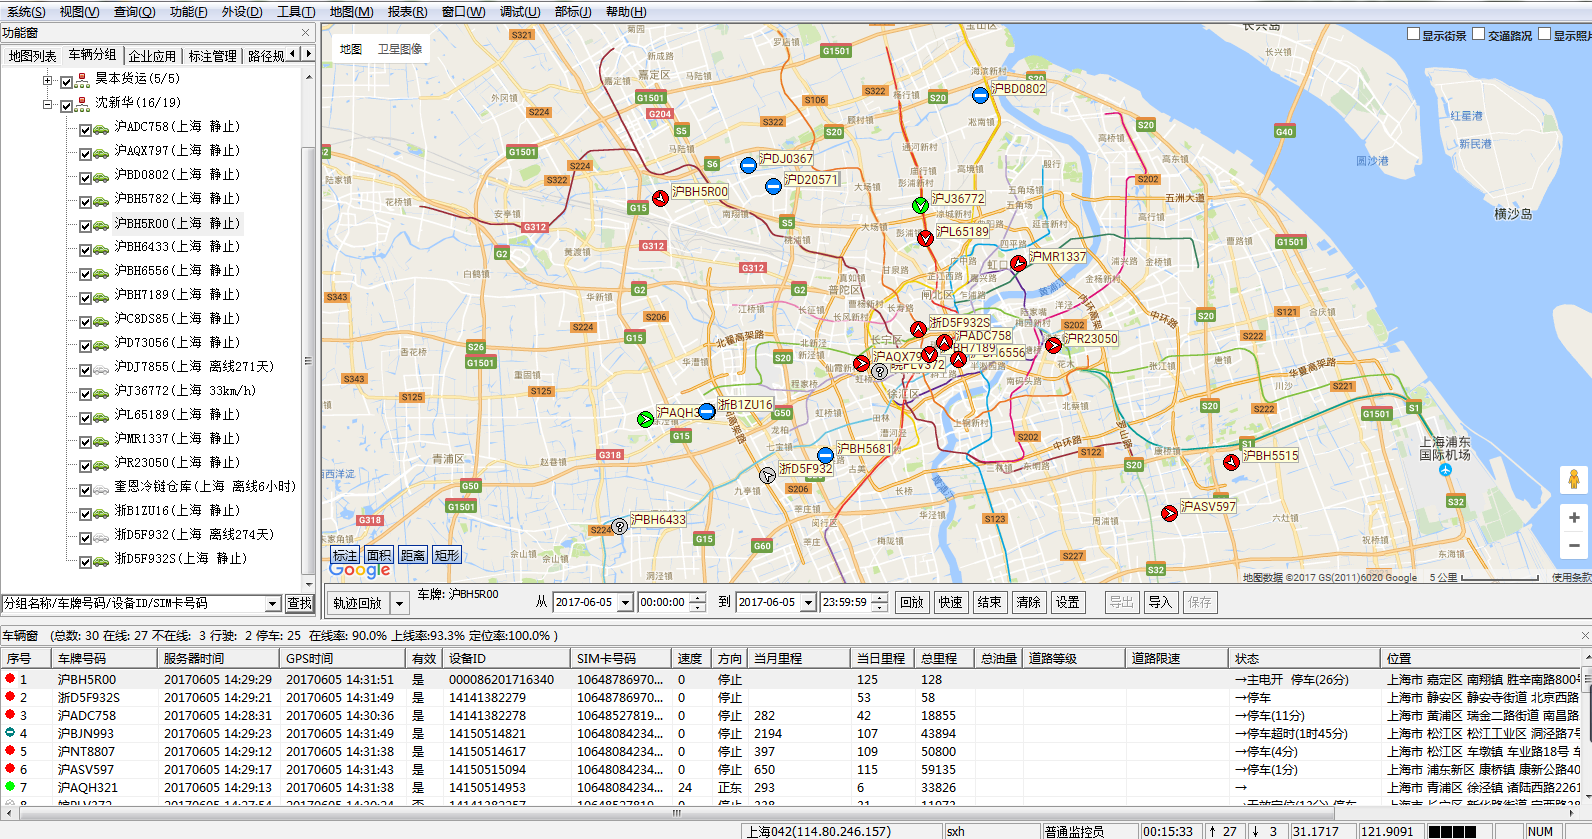
Task: Select the 沪D5F932S row in the vehicle table
Action: pyautogui.click(x=88, y=697)
